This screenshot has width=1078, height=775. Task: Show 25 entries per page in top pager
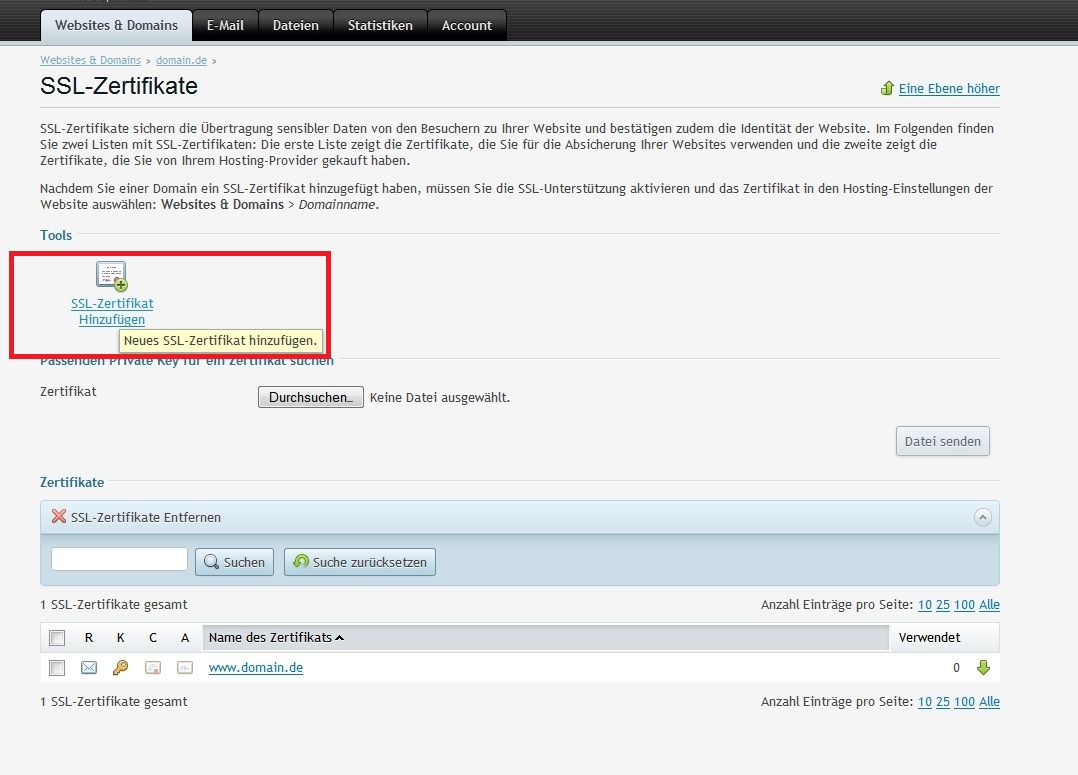click(x=942, y=605)
